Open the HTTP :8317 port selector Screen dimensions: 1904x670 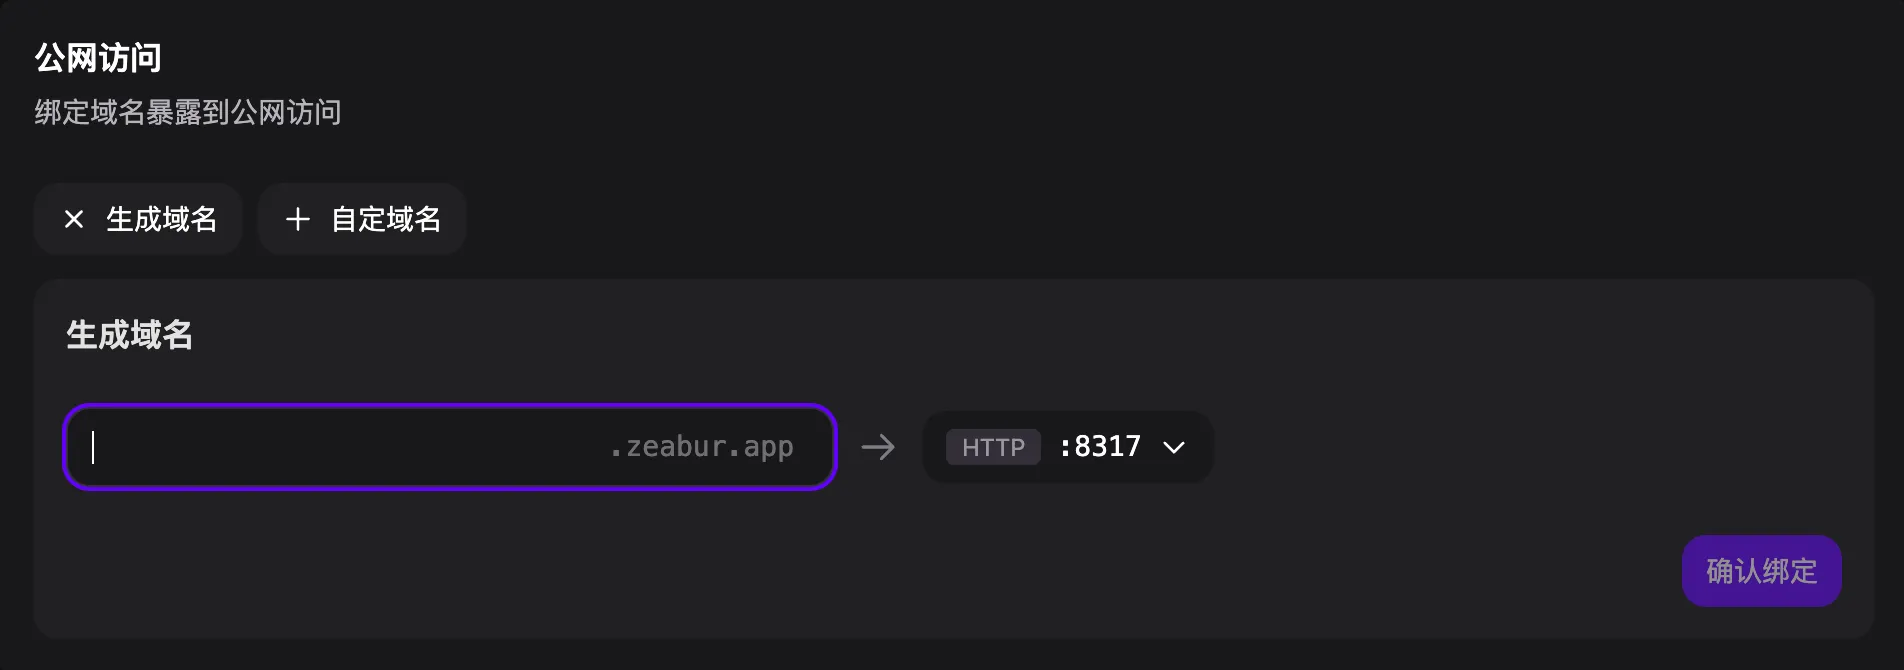[x=1067, y=447]
